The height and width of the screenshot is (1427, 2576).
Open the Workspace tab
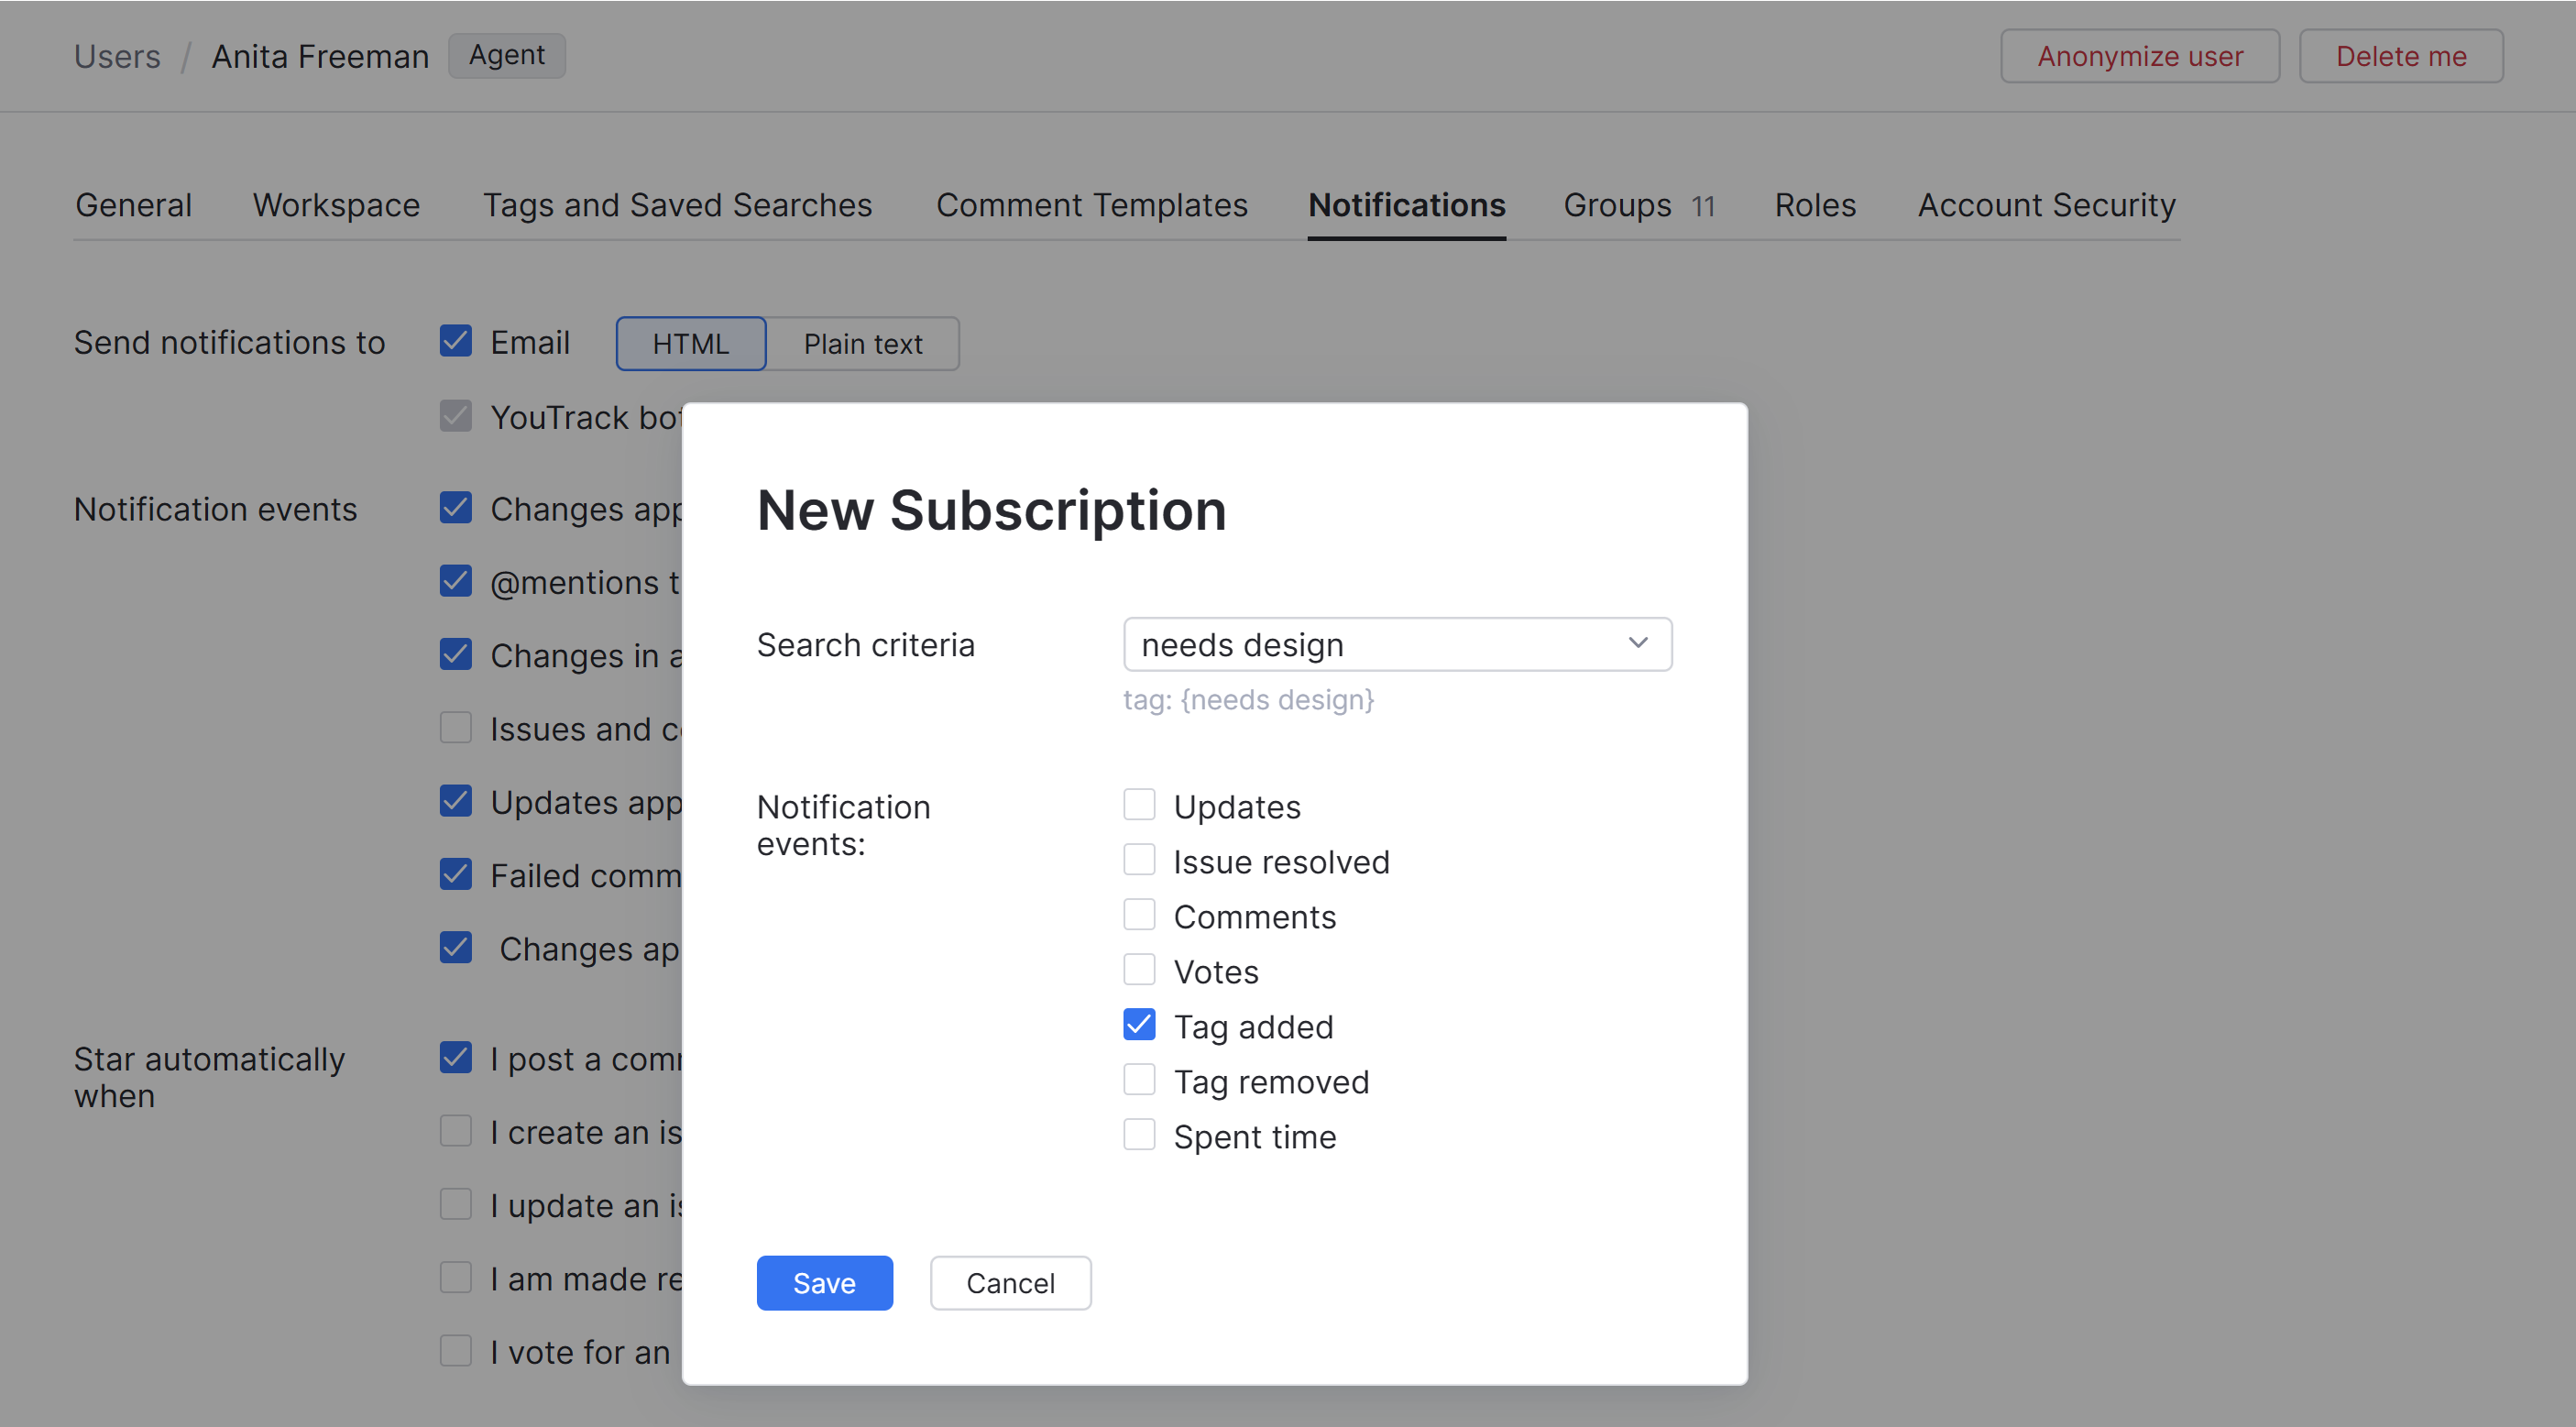click(x=336, y=205)
